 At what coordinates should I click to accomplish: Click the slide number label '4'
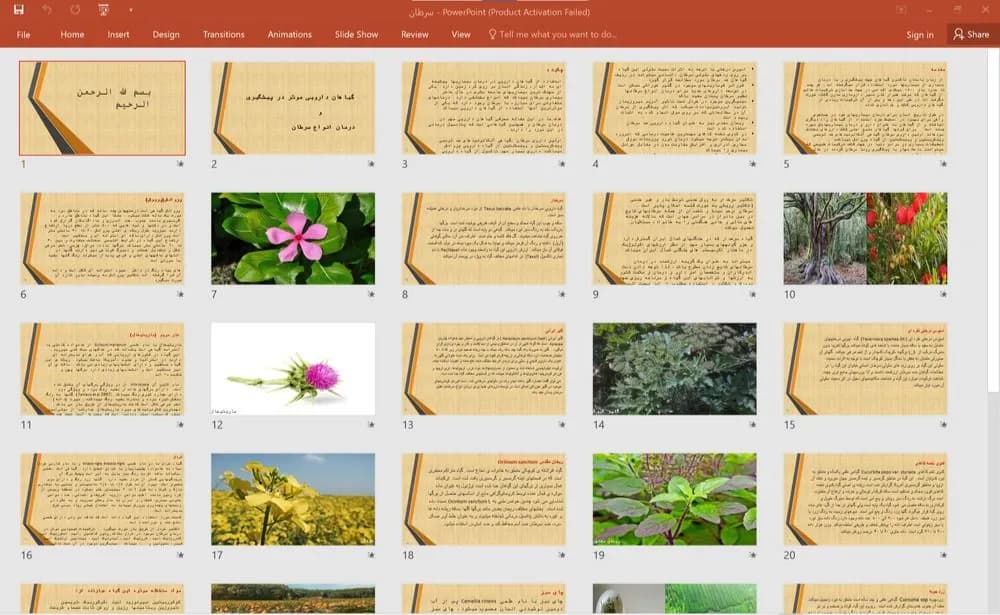click(596, 164)
